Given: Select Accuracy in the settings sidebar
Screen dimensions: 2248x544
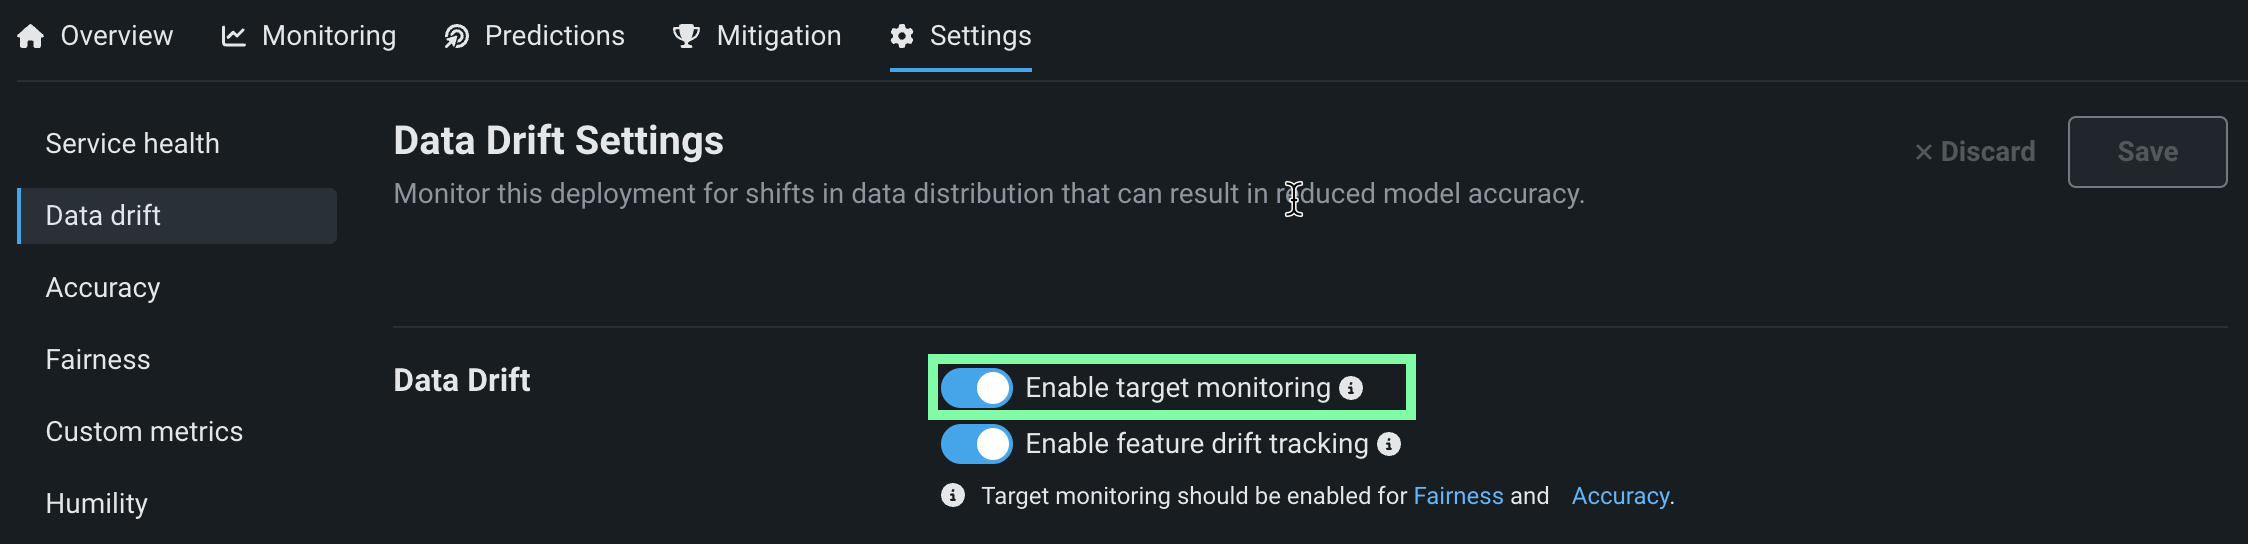Looking at the screenshot, I should pyautogui.click(x=103, y=288).
